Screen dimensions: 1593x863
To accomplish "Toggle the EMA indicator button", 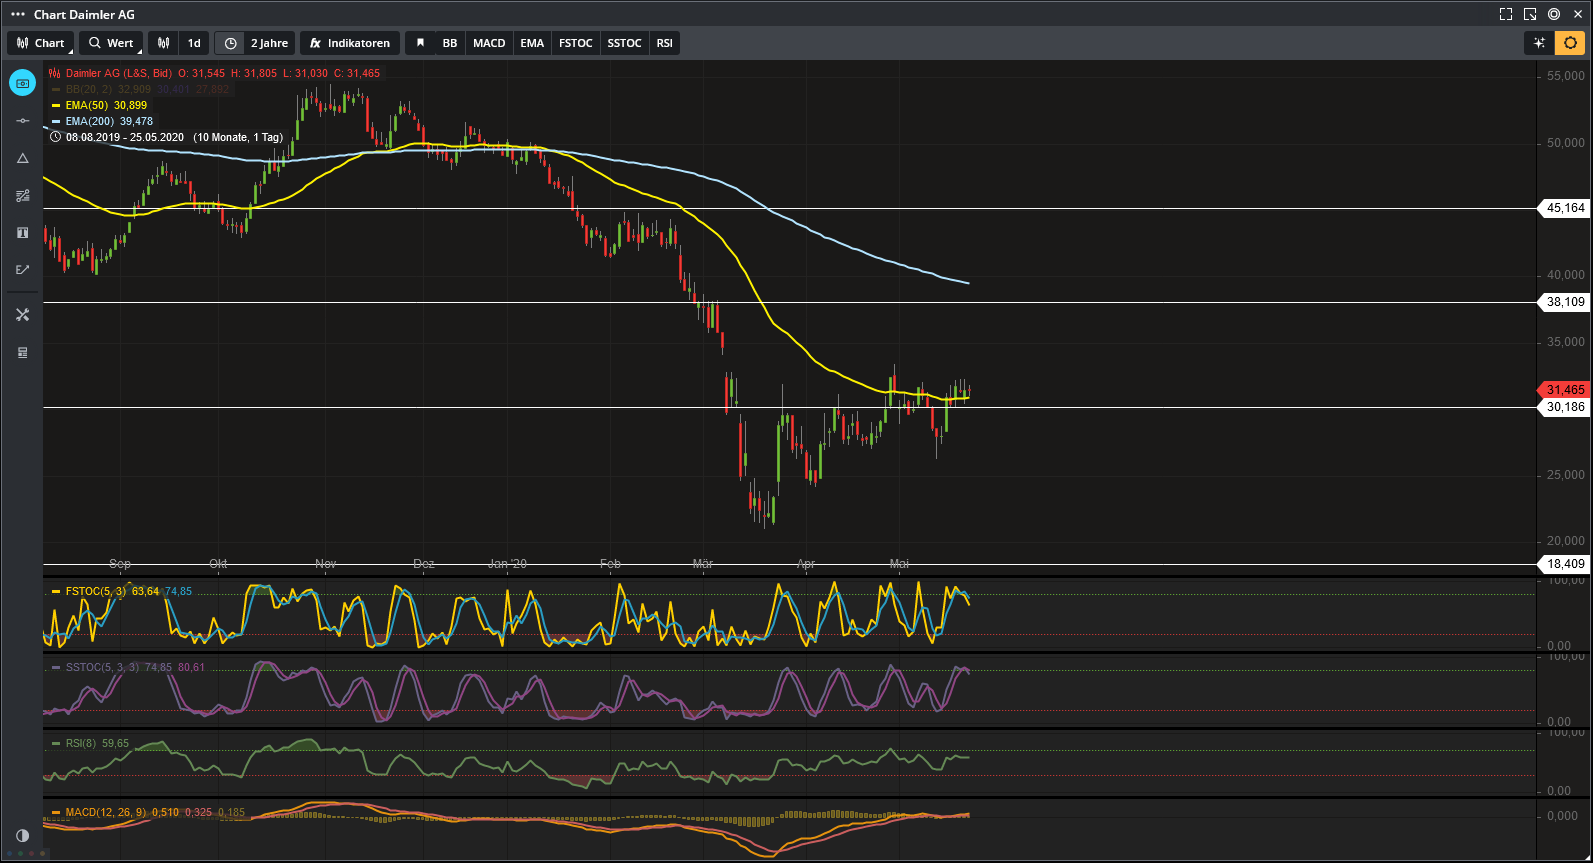I will tap(532, 43).
